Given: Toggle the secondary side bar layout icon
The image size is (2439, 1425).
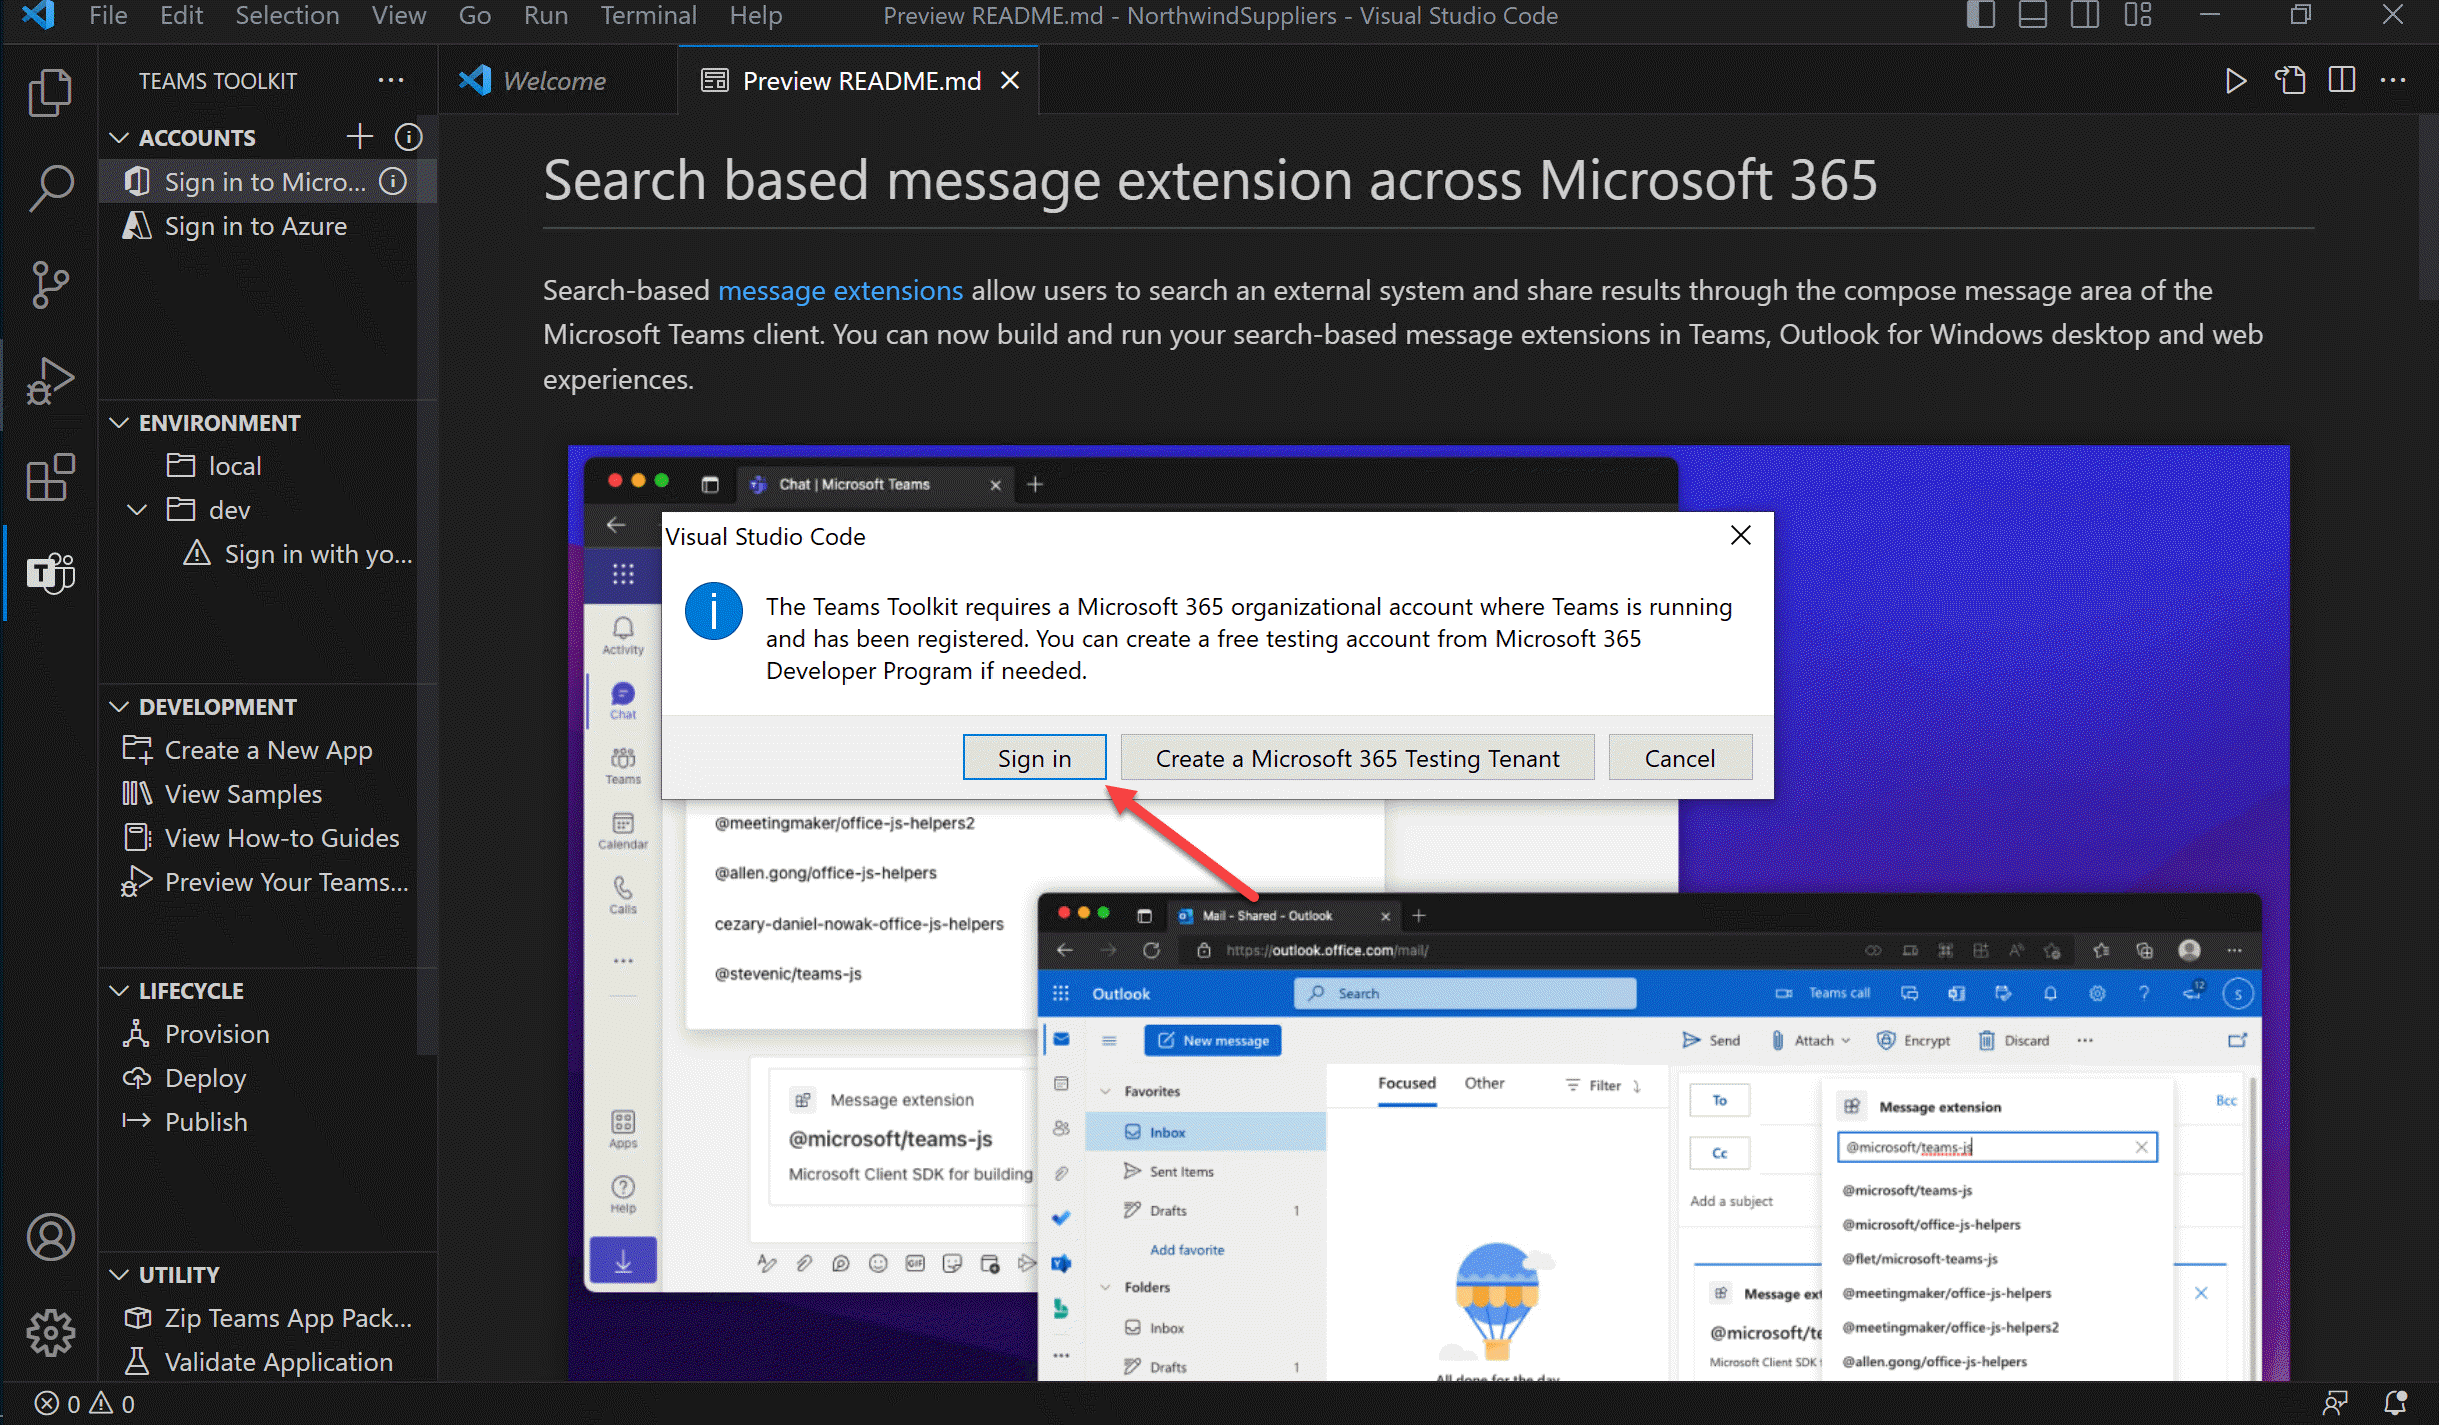Looking at the screenshot, I should 2085,16.
